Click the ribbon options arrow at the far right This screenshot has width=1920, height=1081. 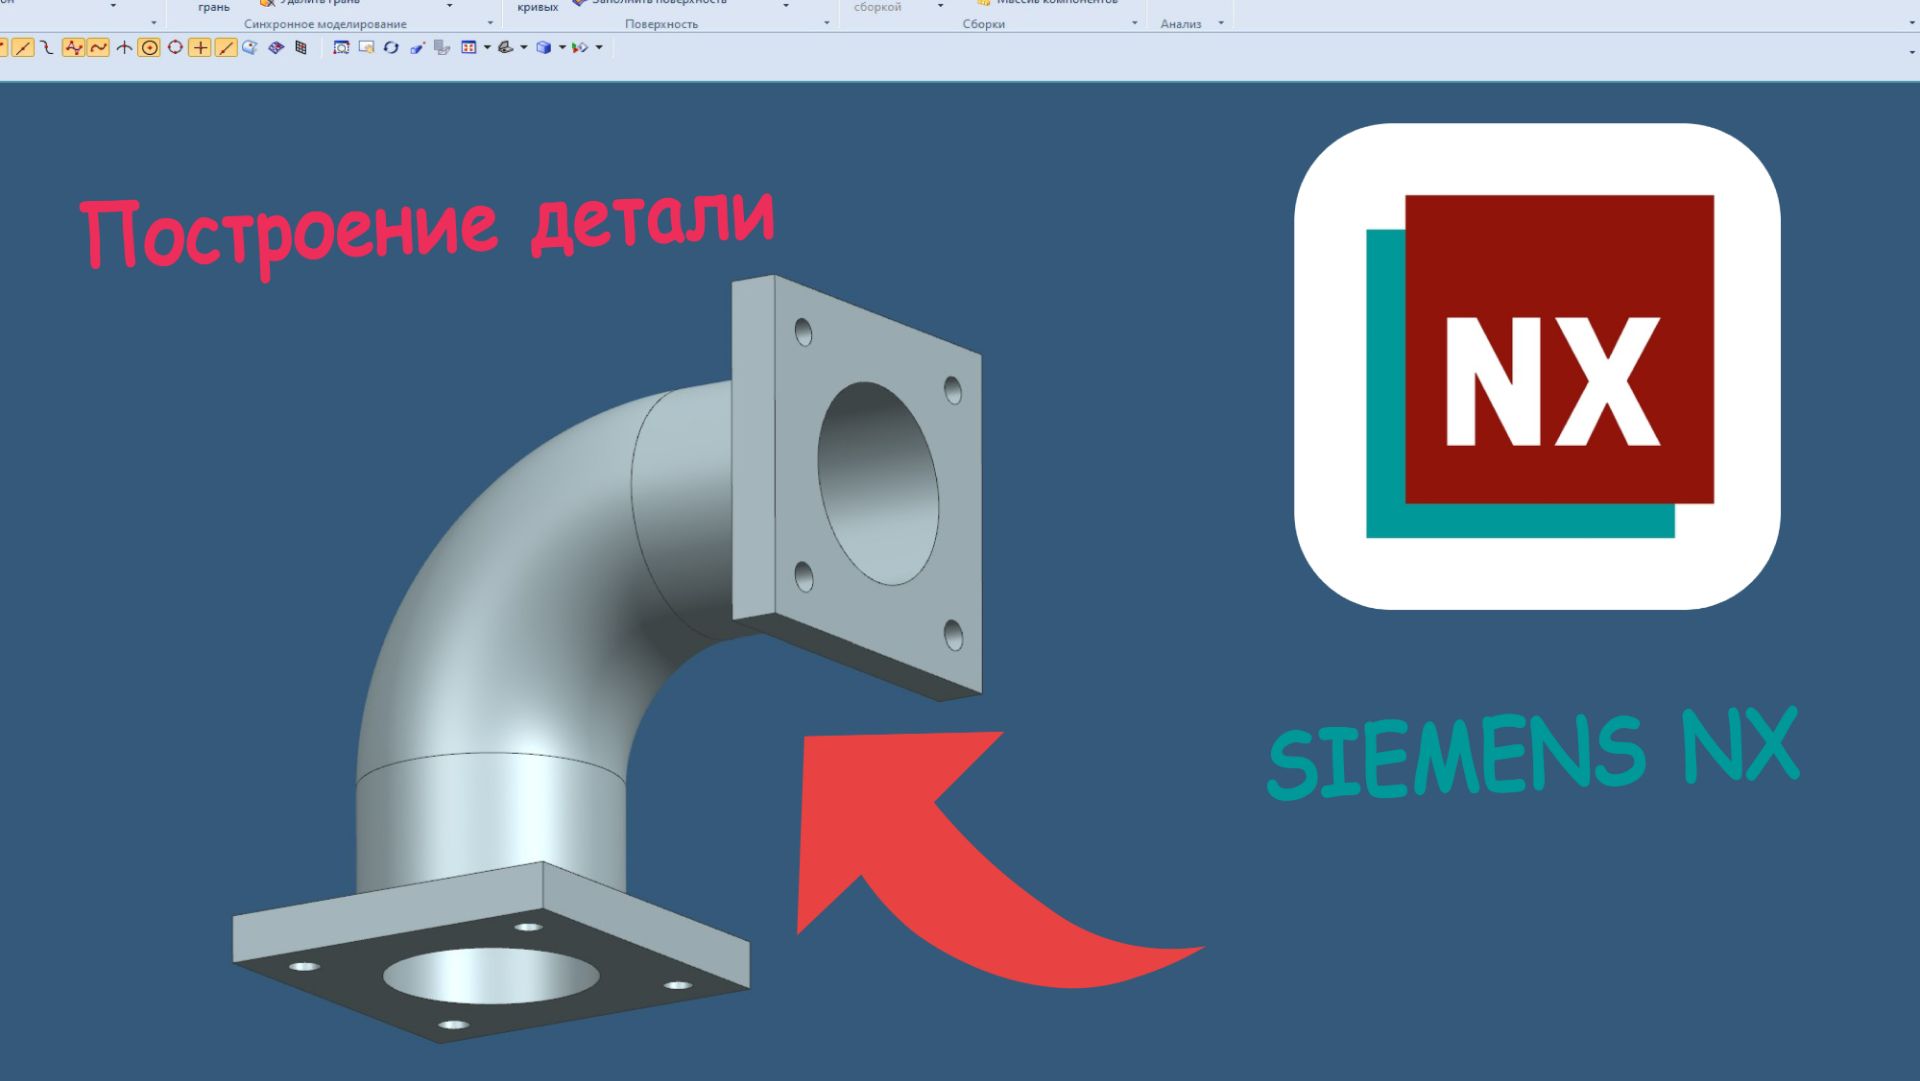click(1912, 23)
